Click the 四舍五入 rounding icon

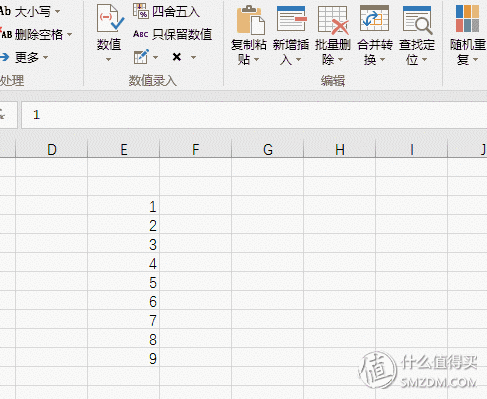click(141, 11)
